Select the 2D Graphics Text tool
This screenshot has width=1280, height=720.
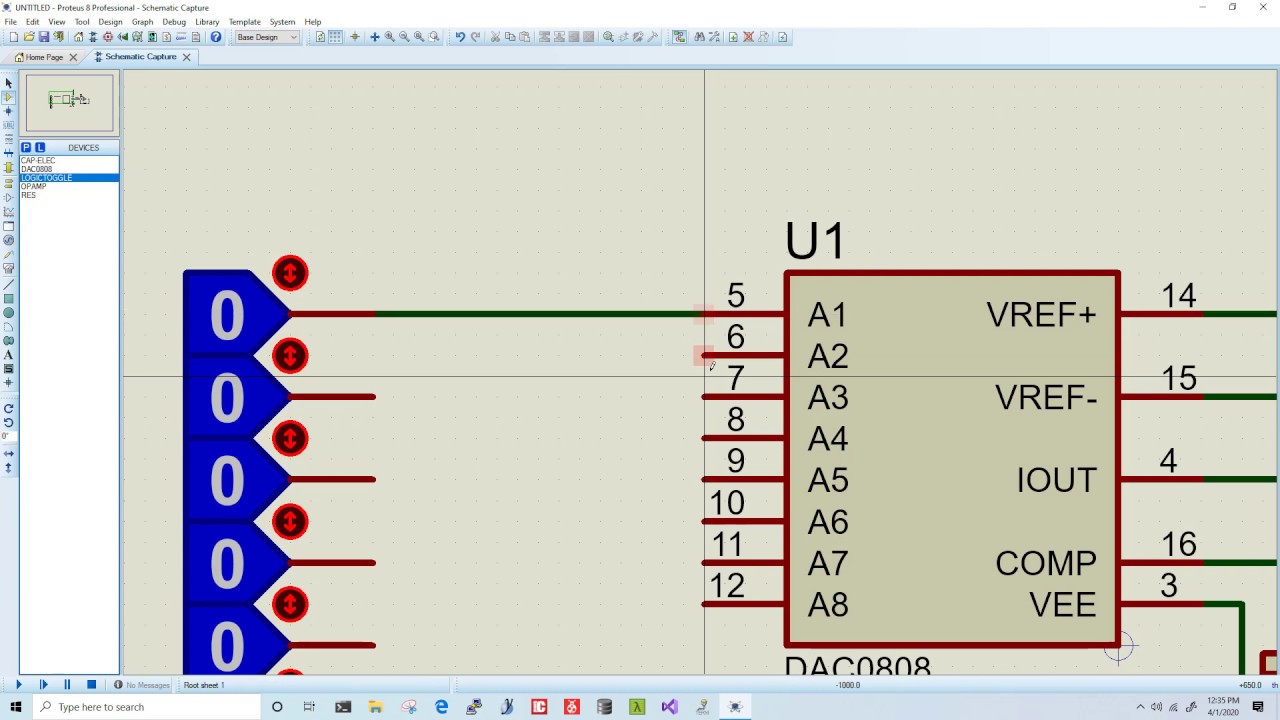9,355
